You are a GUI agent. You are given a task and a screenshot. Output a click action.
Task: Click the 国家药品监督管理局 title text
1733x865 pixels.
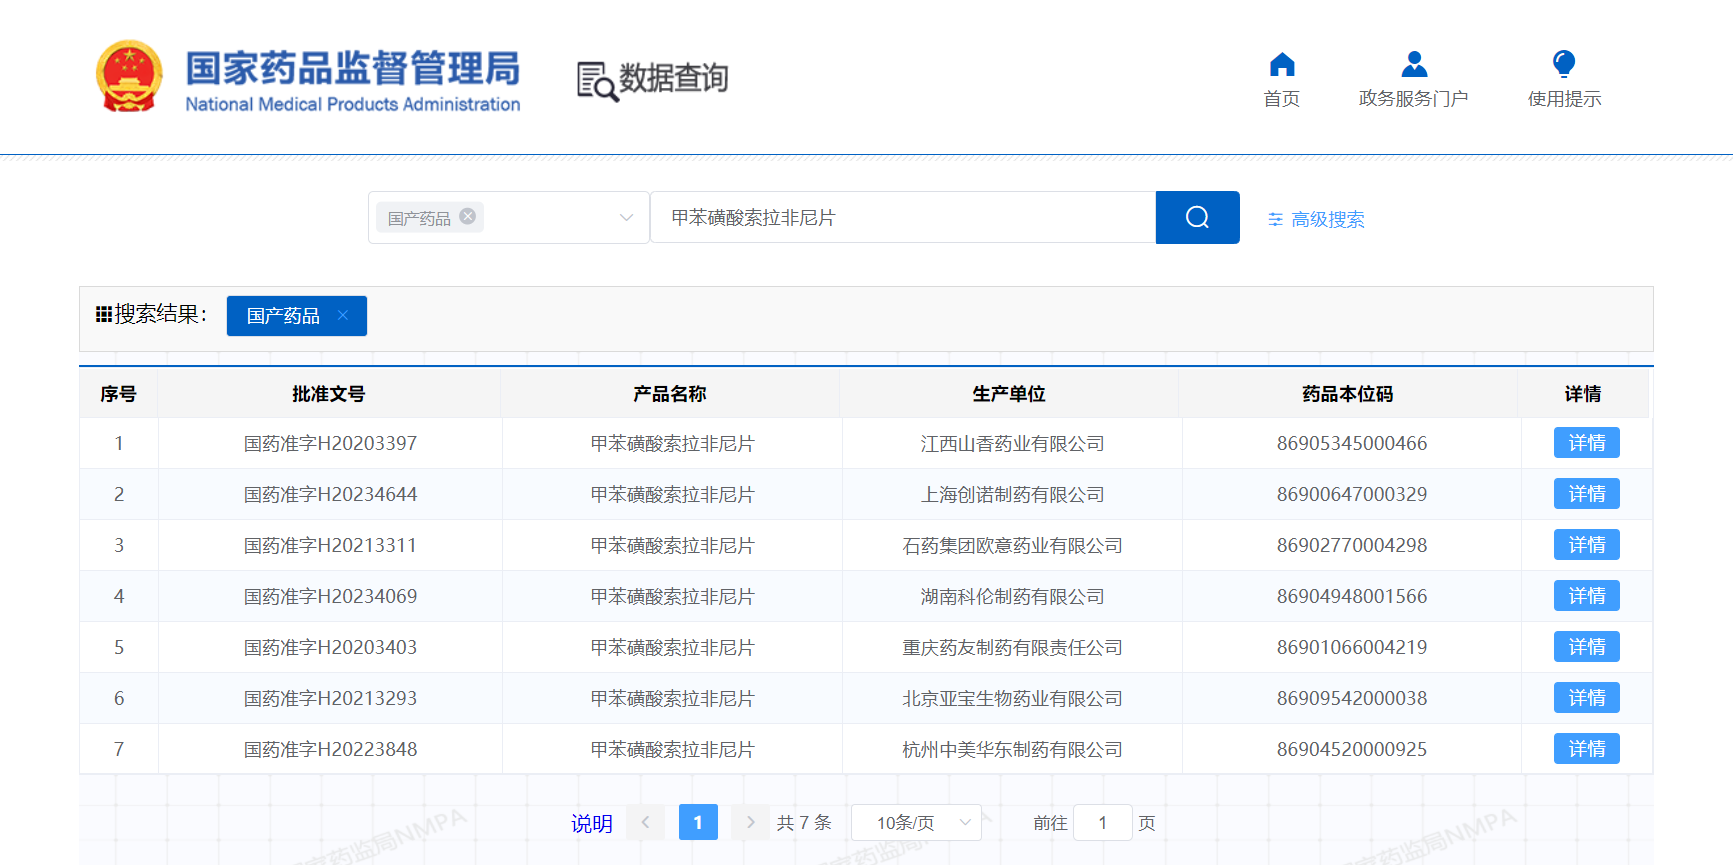(x=353, y=68)
